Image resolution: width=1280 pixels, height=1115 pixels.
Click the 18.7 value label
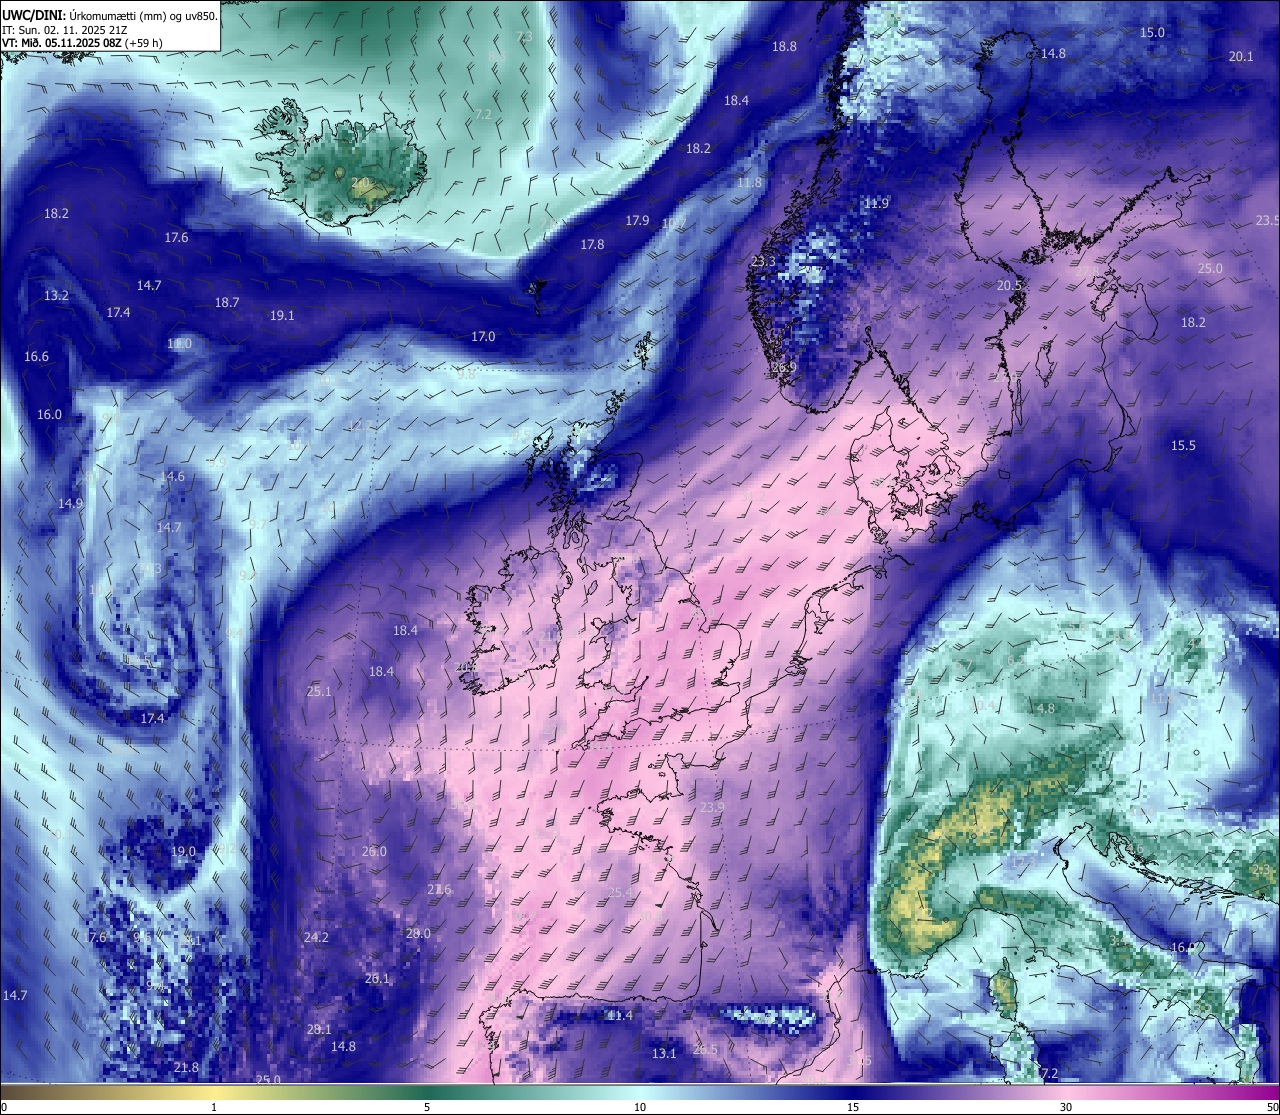click(x=227, y=302)
